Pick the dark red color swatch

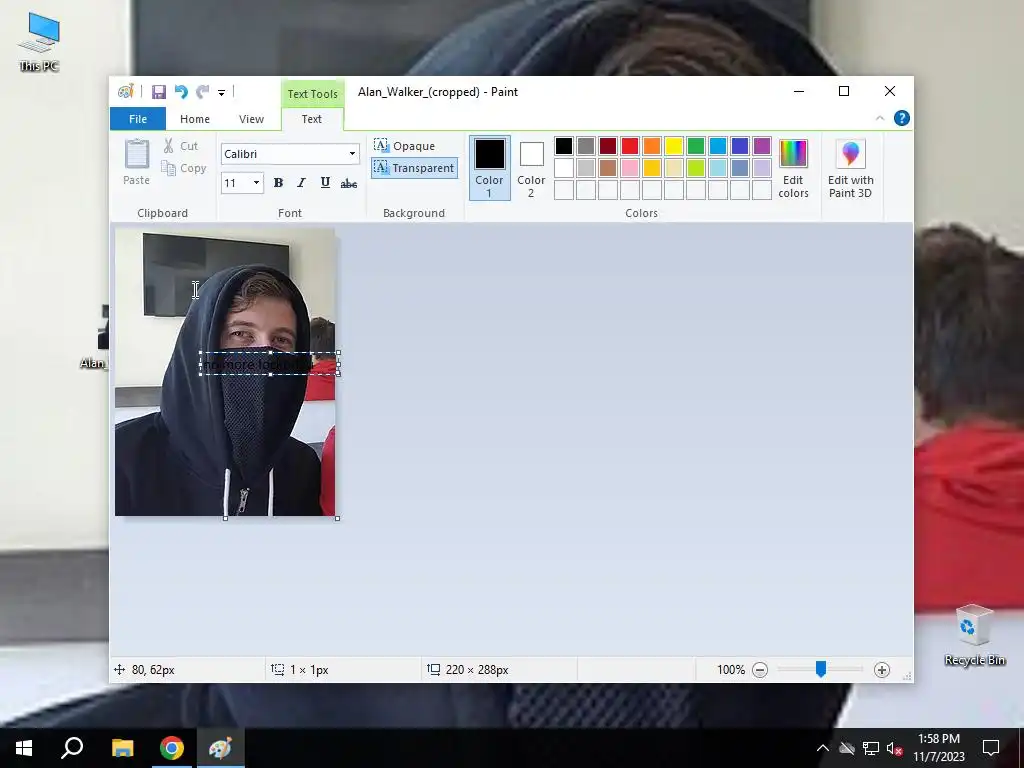pos(608,146)
